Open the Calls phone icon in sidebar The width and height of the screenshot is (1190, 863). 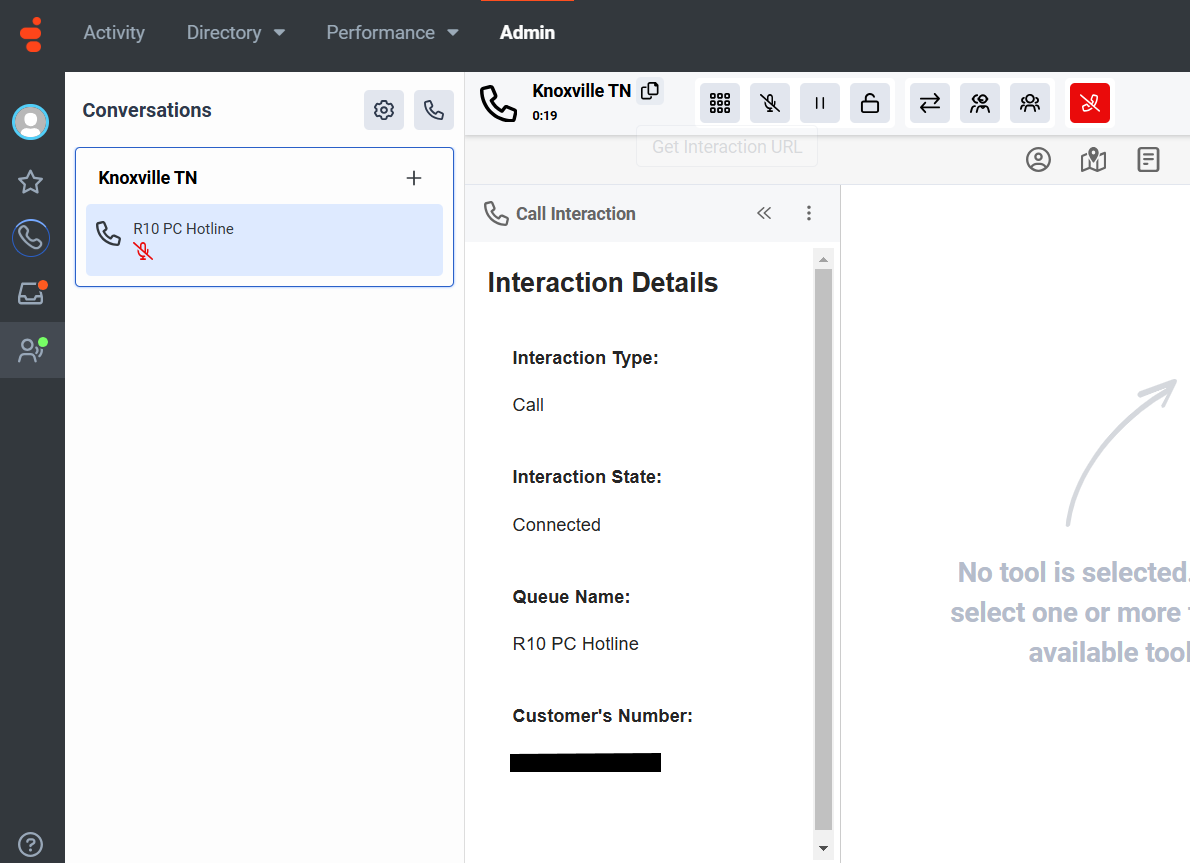click(30, 238)
